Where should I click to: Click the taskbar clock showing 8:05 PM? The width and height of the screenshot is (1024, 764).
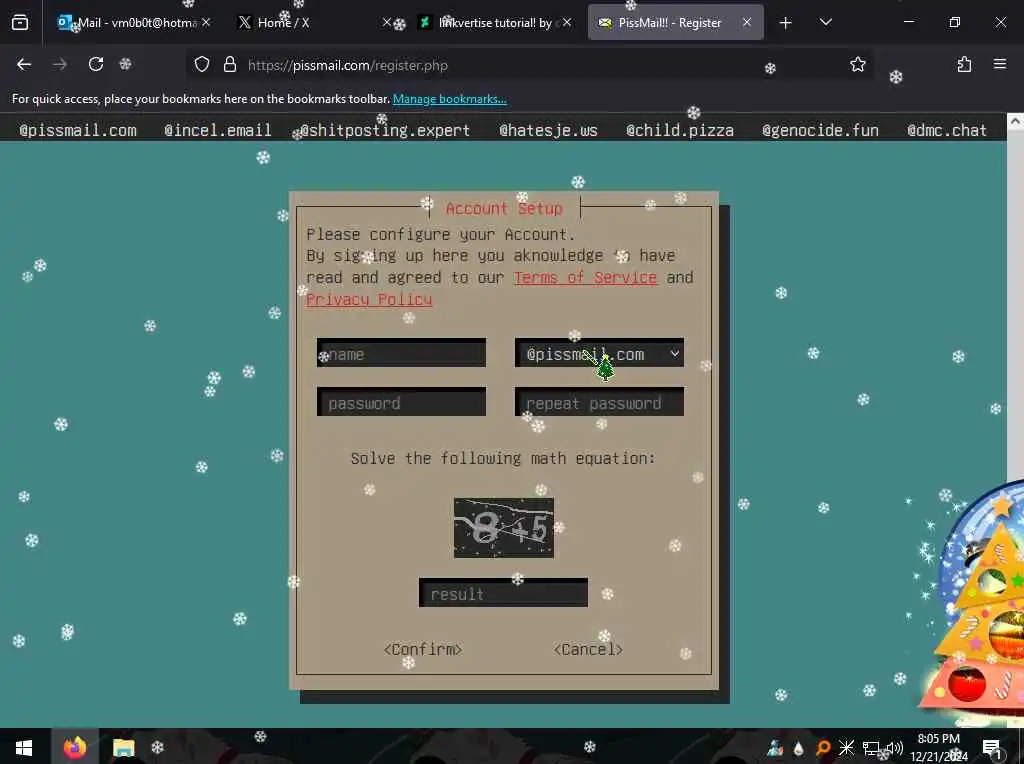pos(939,748)
